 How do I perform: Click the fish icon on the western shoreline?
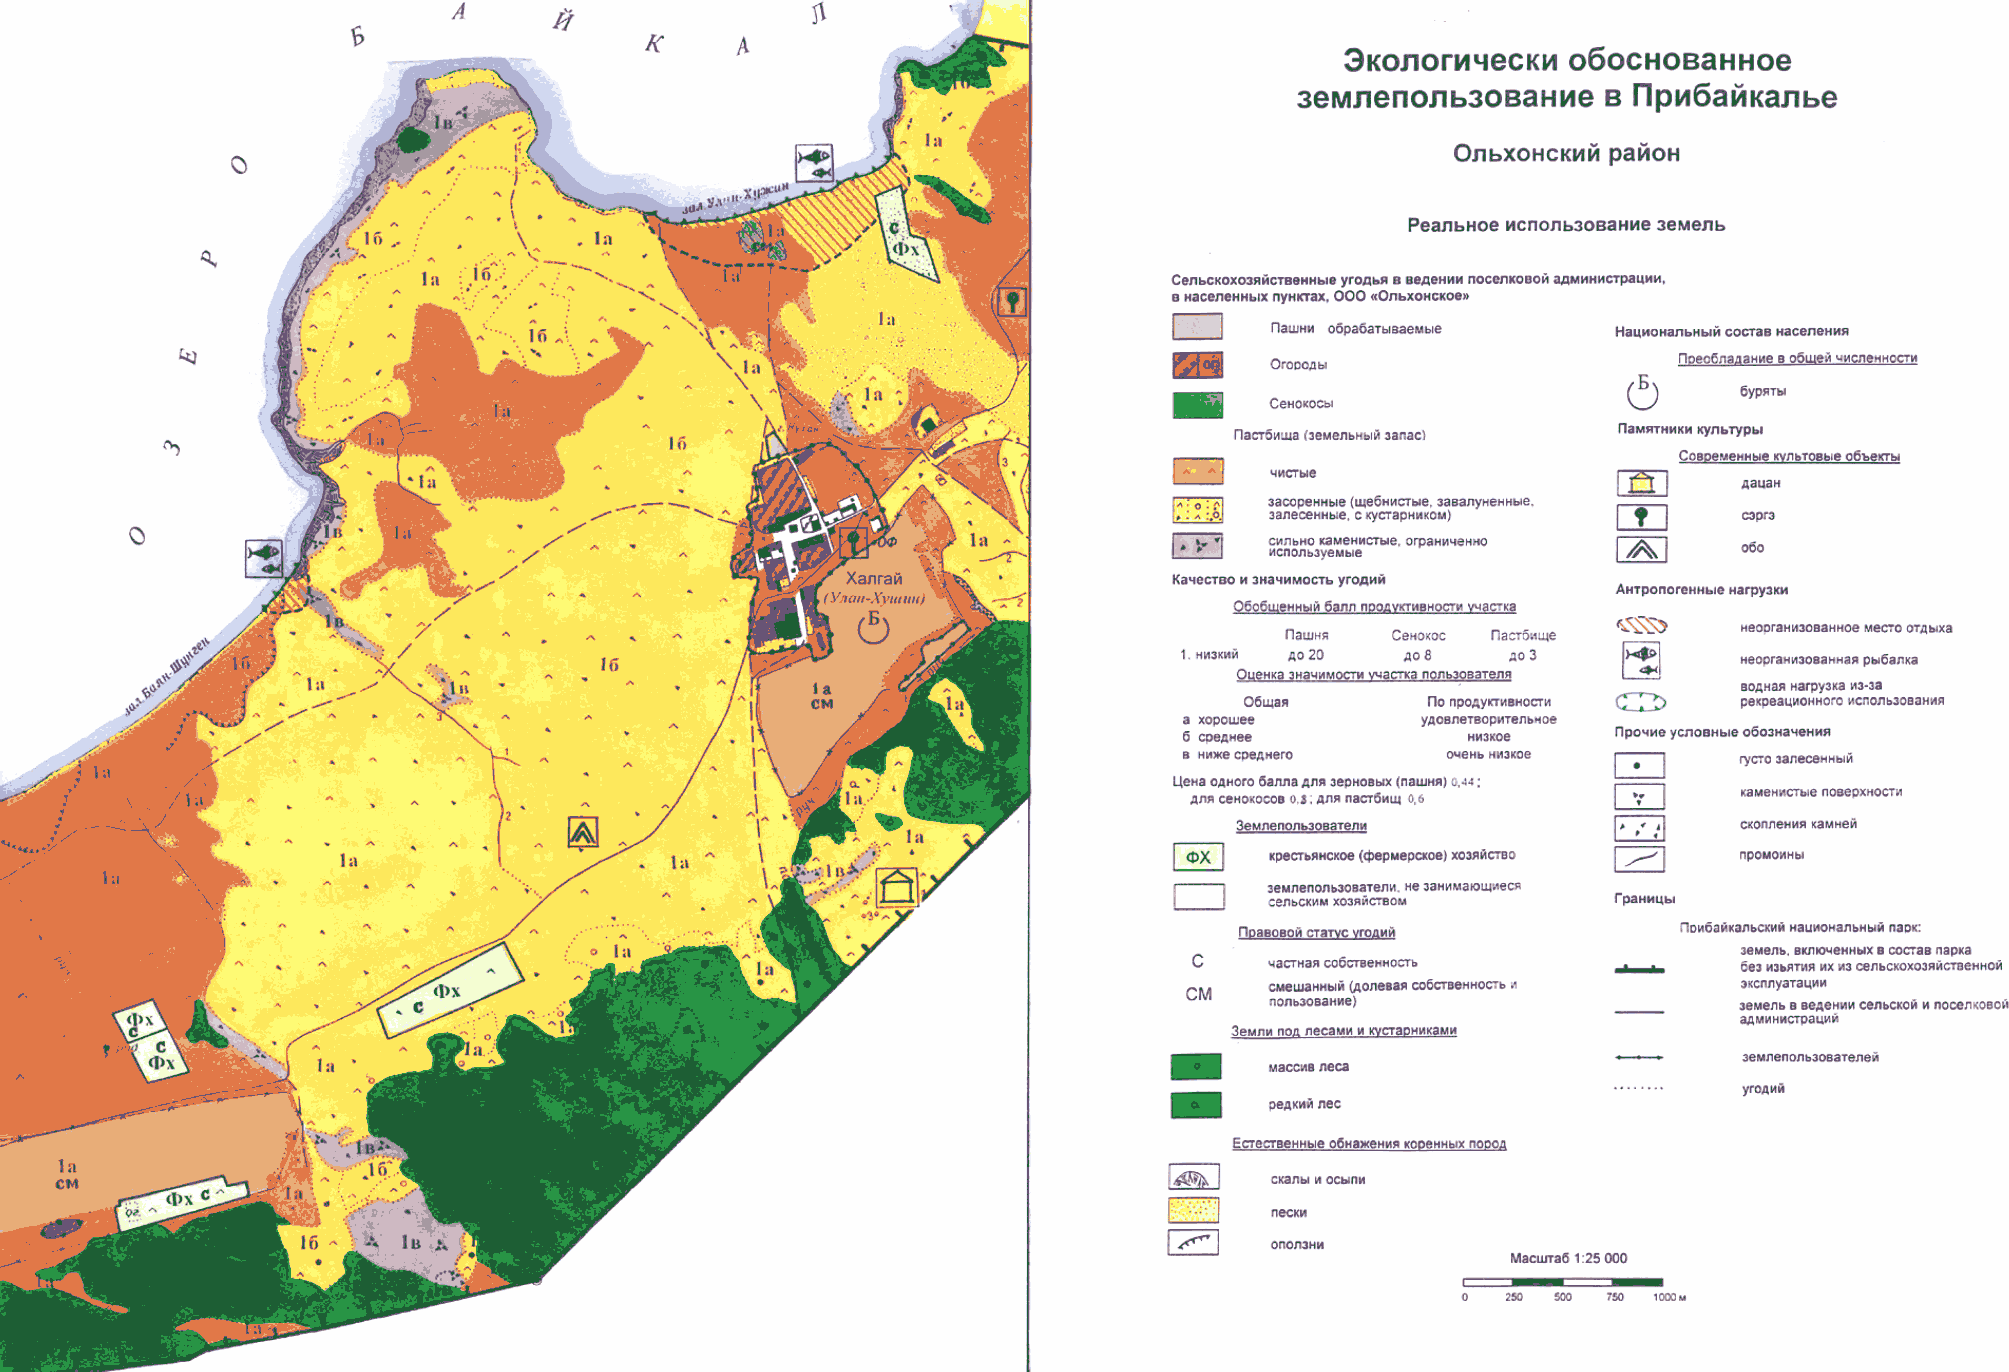pos(264,558)
